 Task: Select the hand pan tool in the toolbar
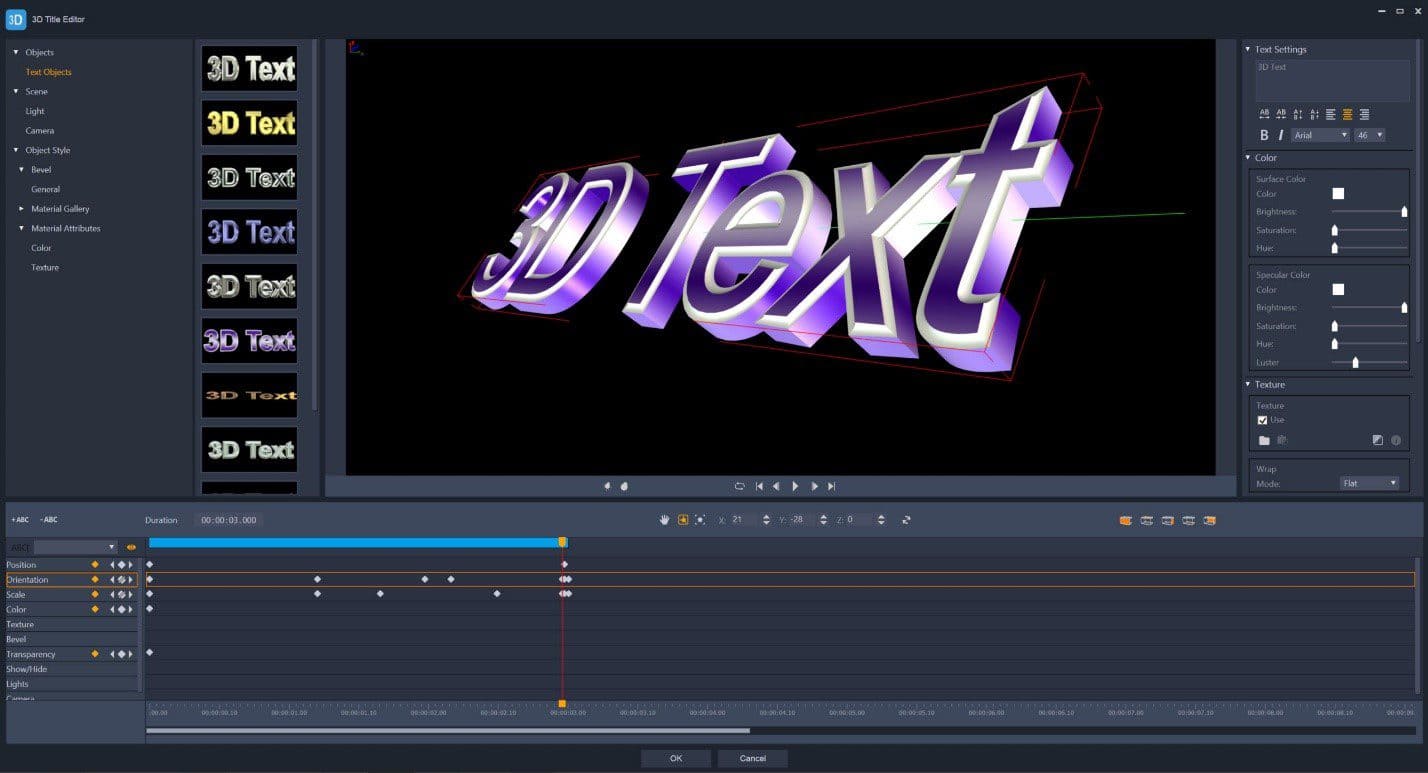(665, 519)
